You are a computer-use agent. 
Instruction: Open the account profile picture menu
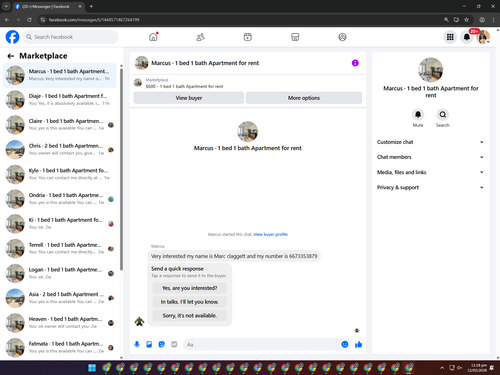[483, 37]
